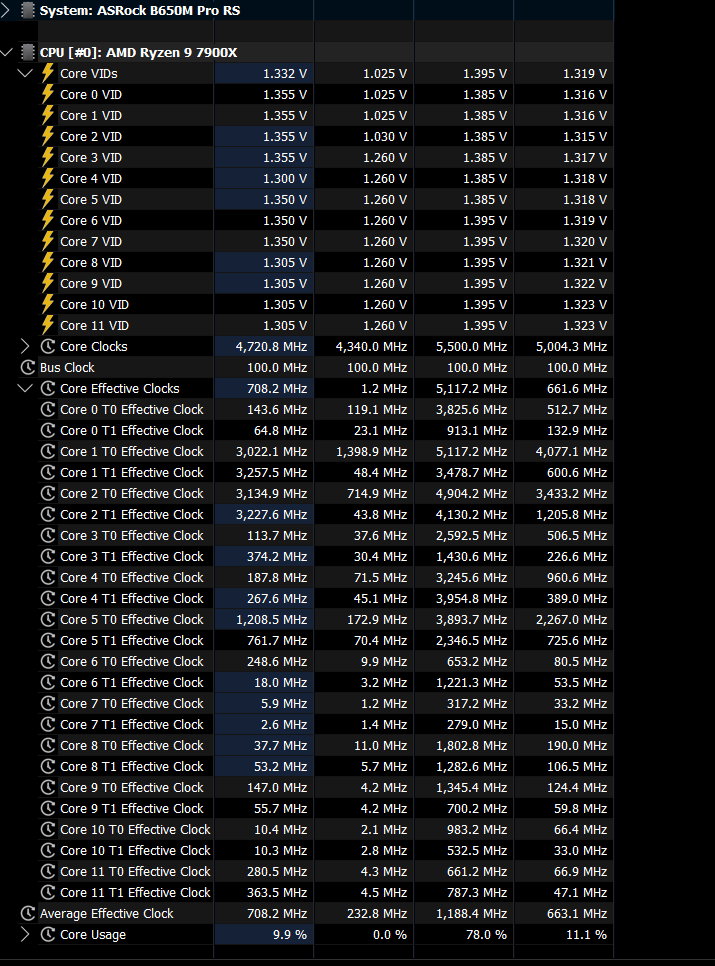This screenshot has width=715, height=966.
Task: Select Core 2 T0 Effective Clock label
Action: (132, 493)
